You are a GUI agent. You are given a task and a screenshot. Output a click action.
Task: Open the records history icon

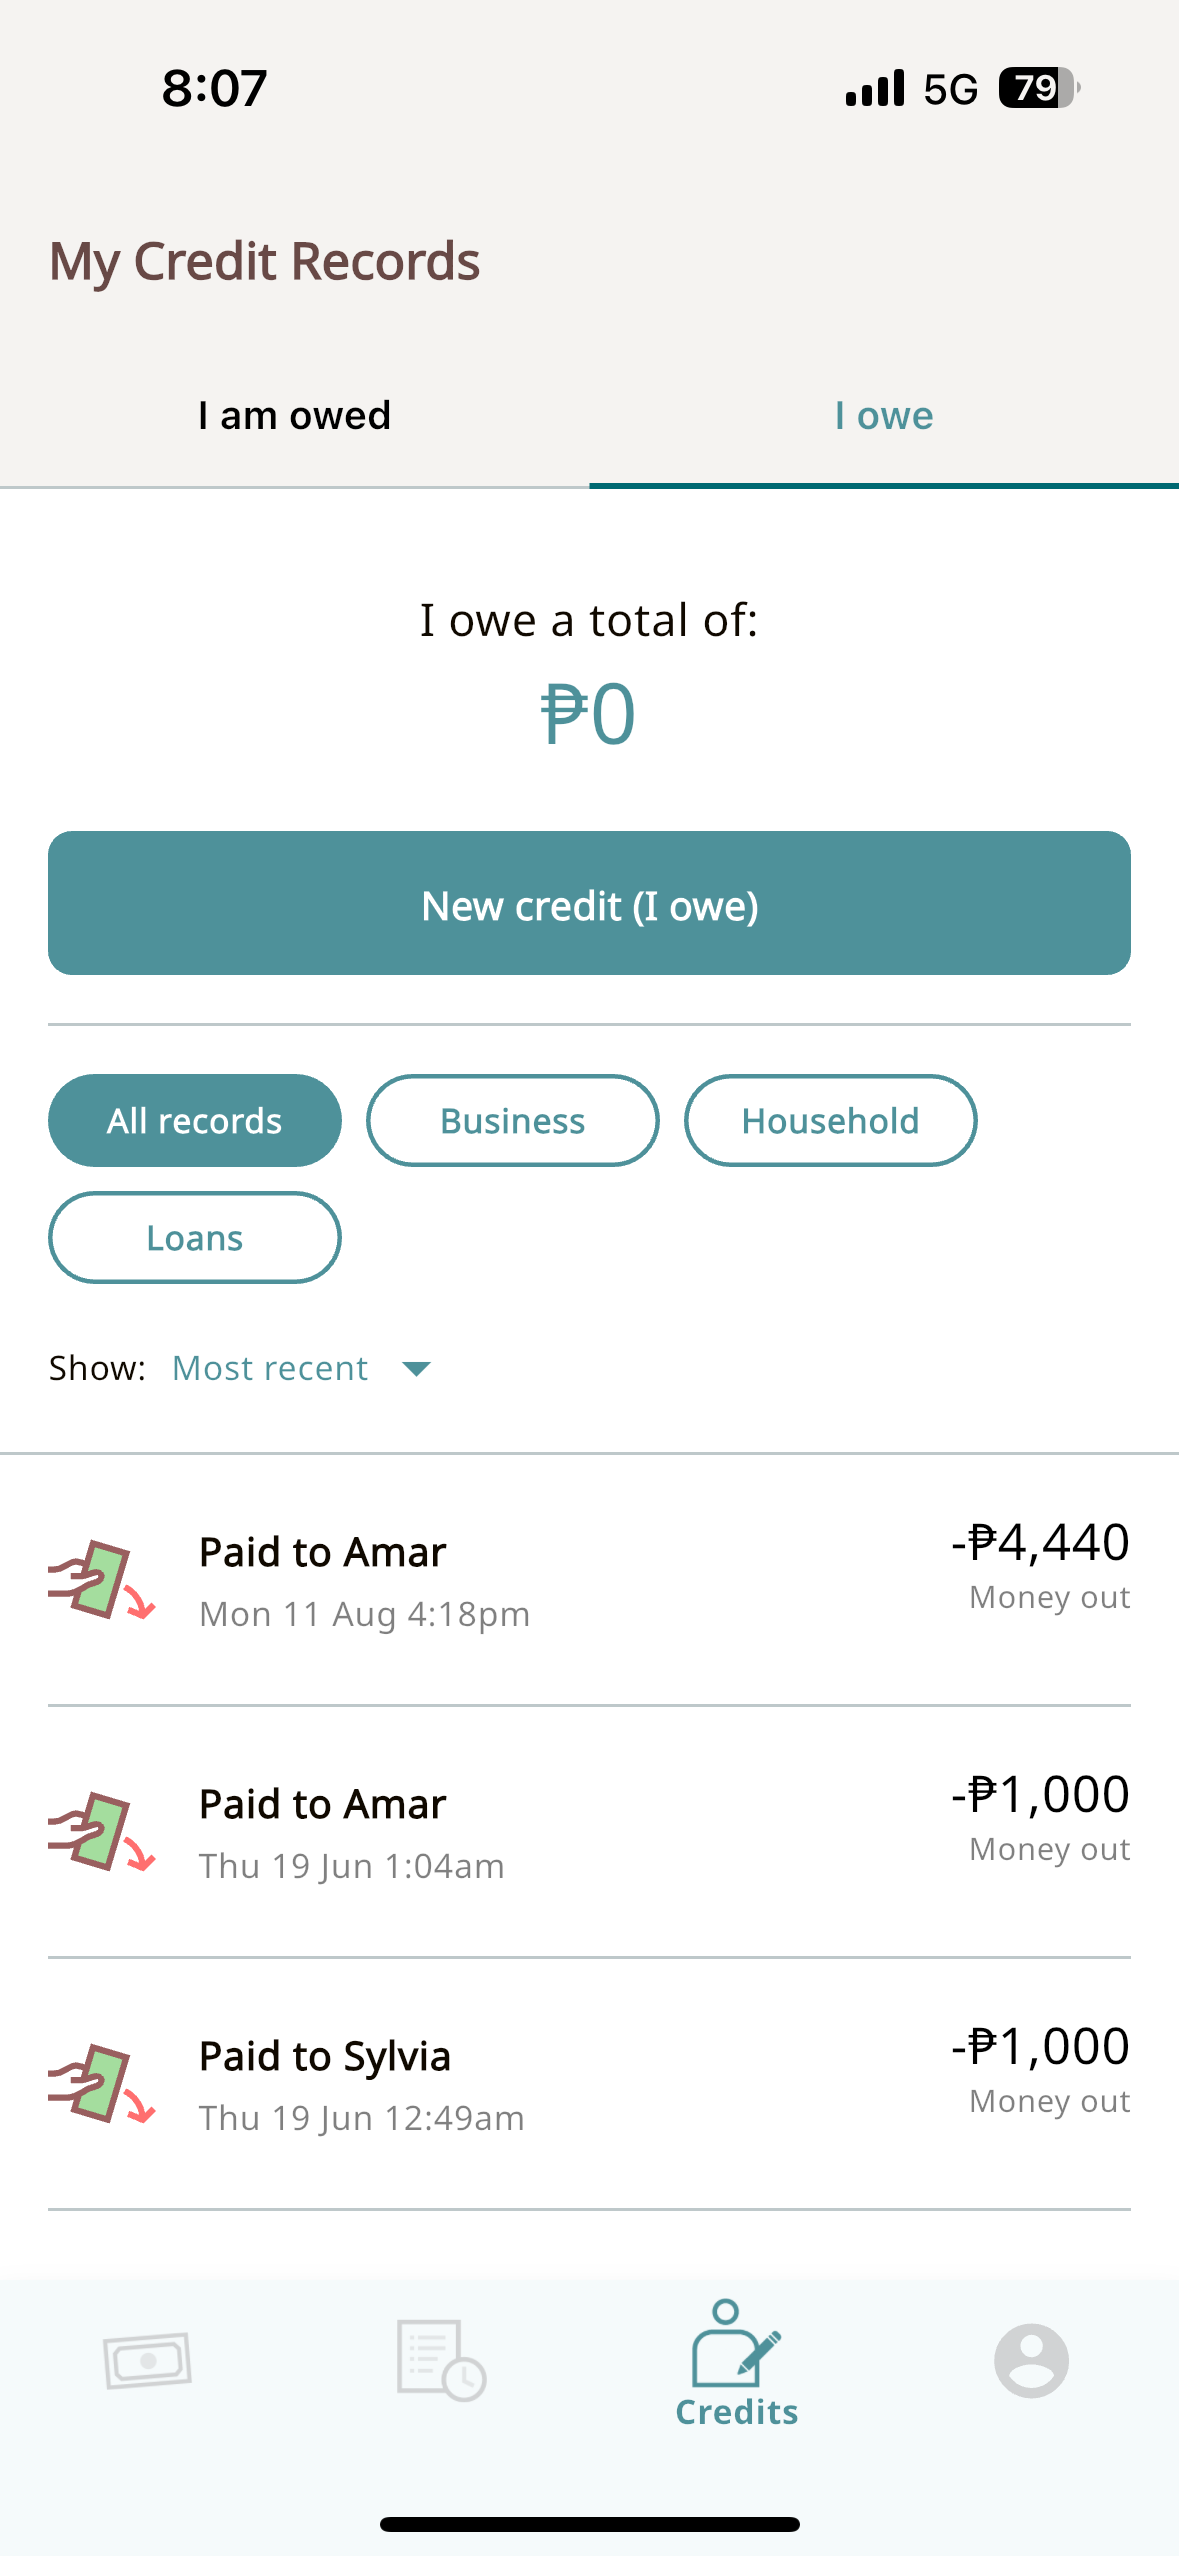441,2361
